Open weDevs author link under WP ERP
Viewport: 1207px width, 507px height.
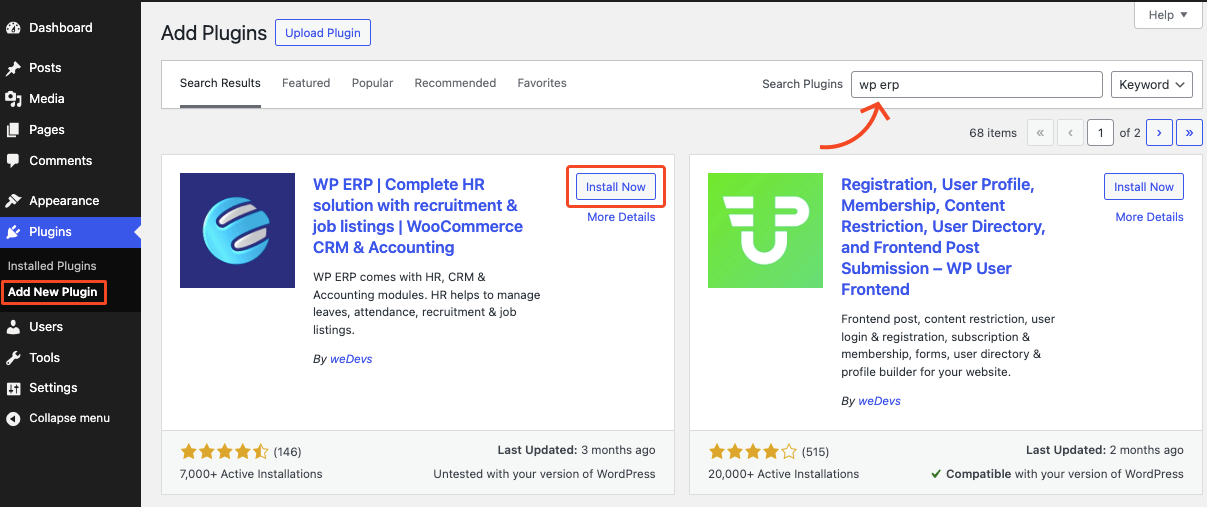(x=351, y=359)
